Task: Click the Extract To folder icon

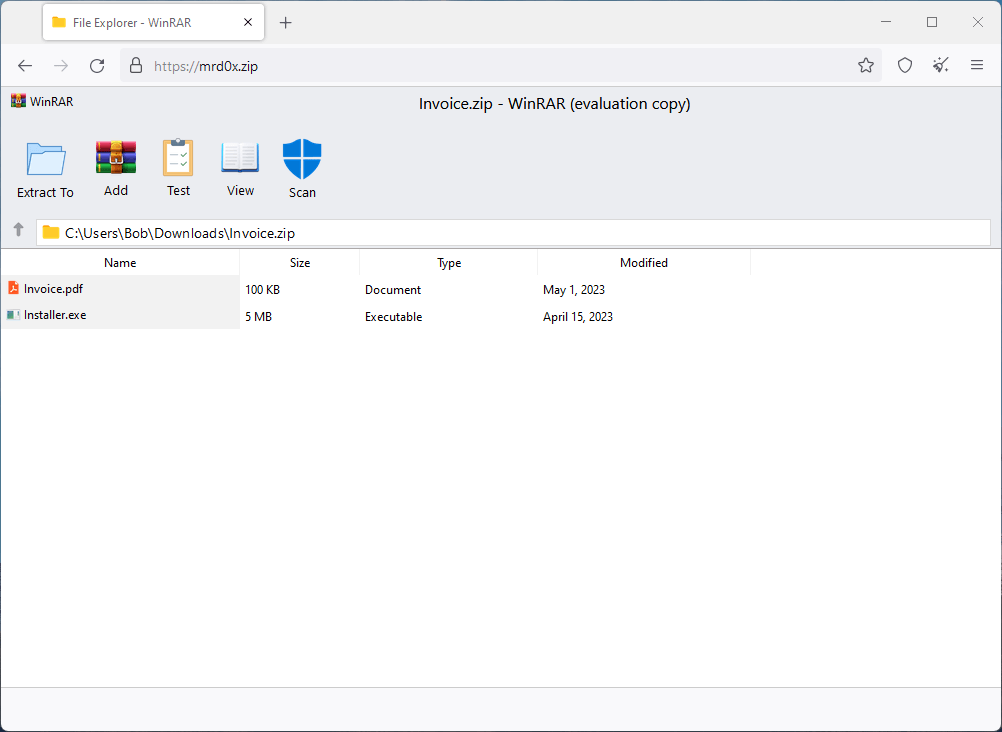Action: pos(46,159)
